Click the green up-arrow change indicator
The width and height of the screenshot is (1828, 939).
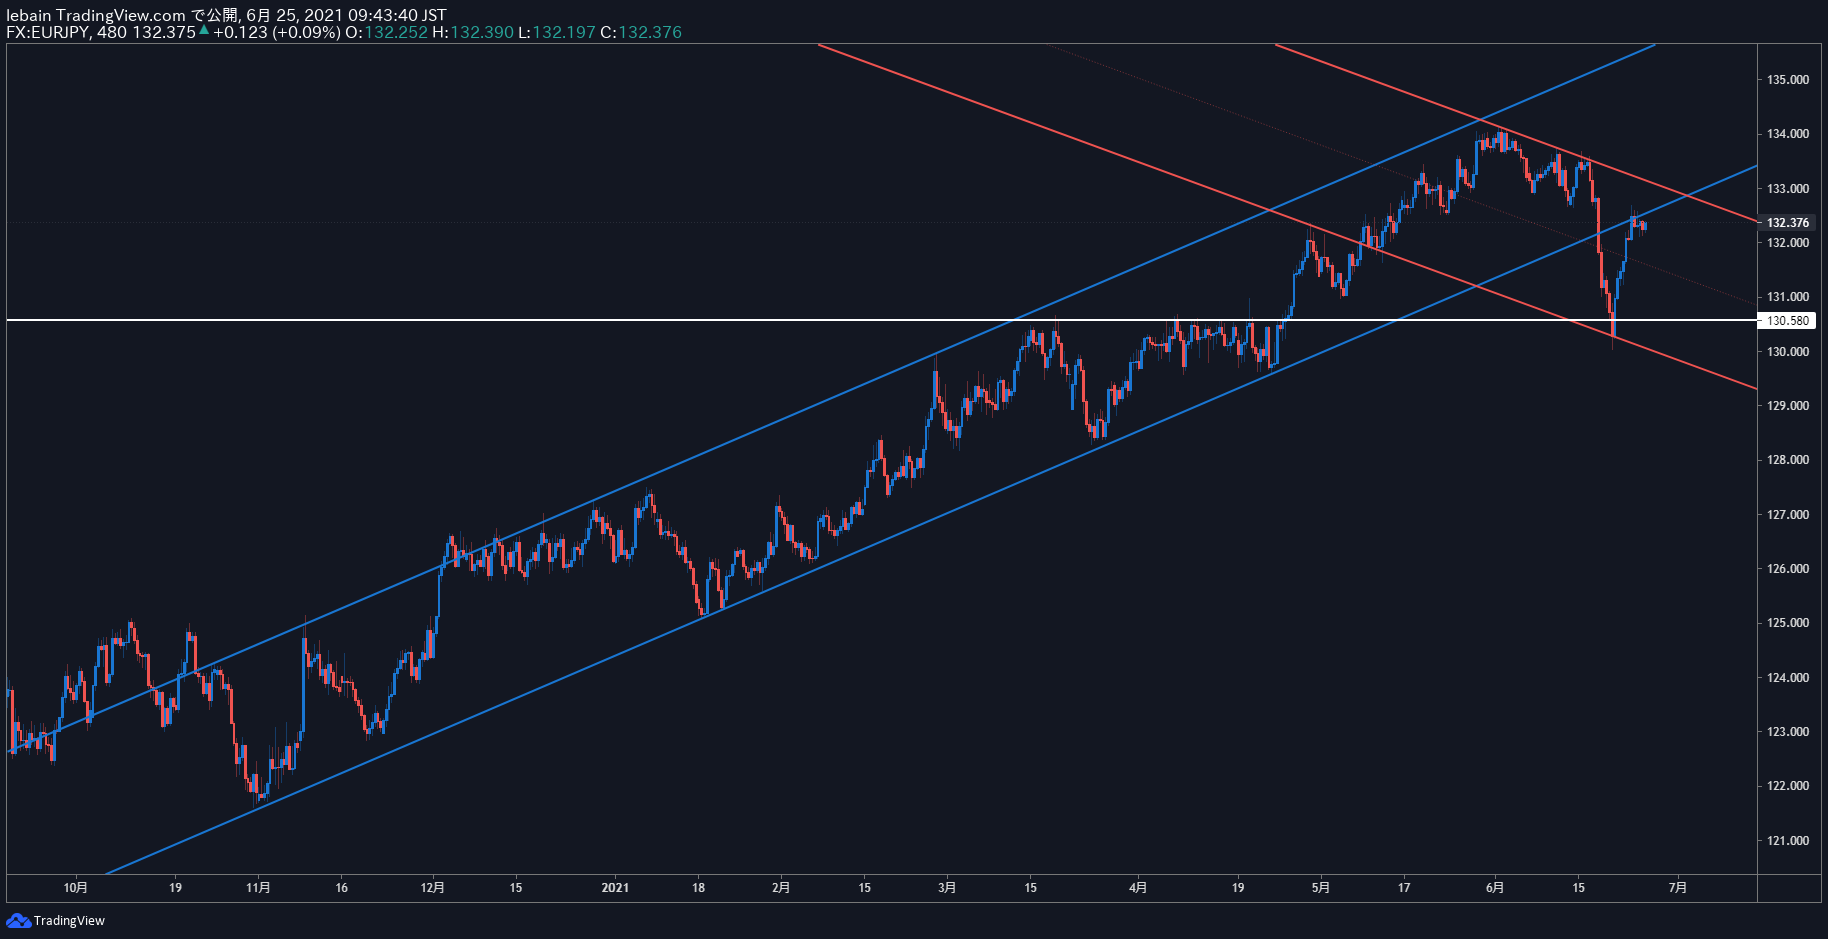tap(204, 31)
